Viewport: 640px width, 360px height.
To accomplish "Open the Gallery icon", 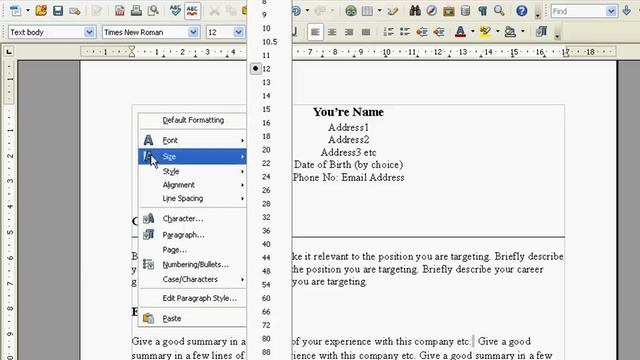I will pos(449,11).
